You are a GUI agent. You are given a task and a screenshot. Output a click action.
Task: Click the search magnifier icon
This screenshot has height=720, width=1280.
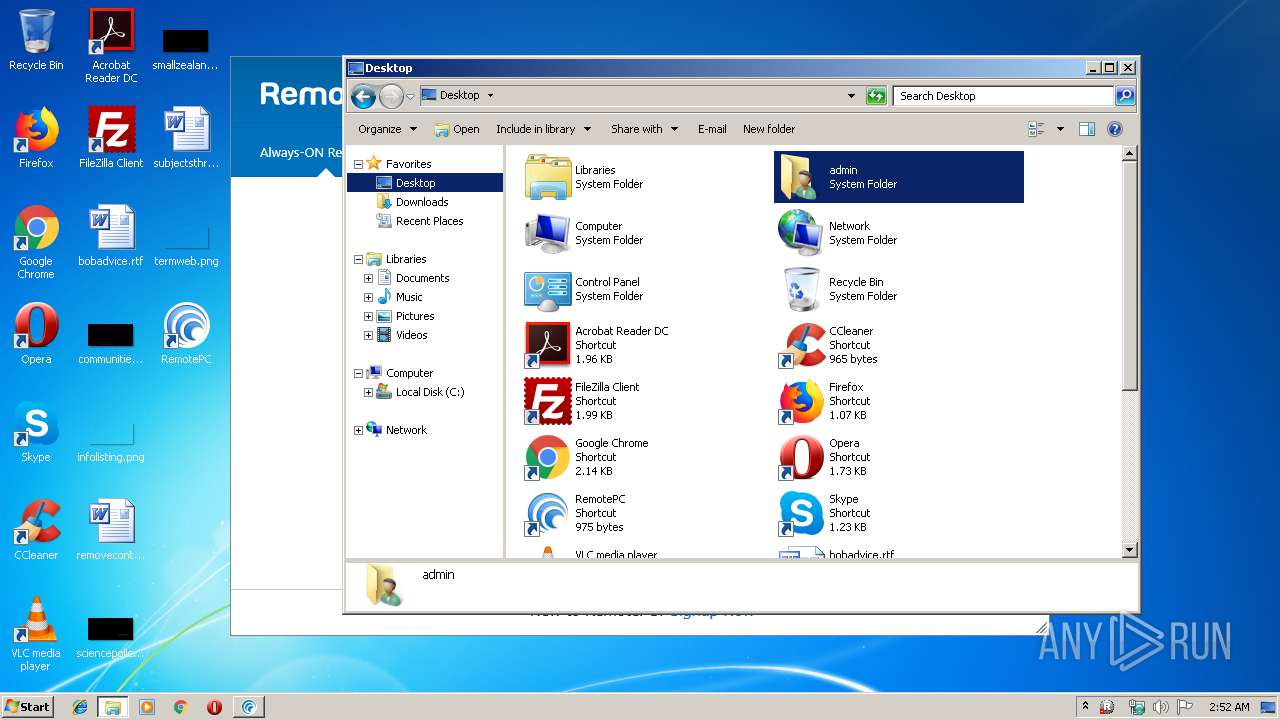1125,96
